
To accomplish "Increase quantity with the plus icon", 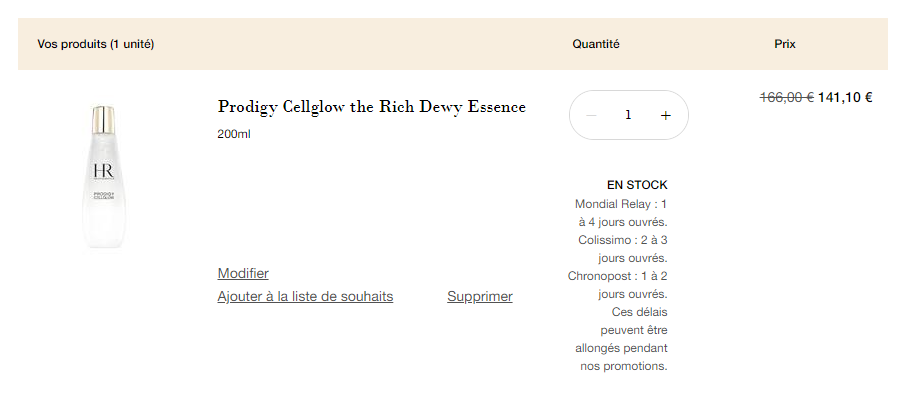I will pos(665,116).
